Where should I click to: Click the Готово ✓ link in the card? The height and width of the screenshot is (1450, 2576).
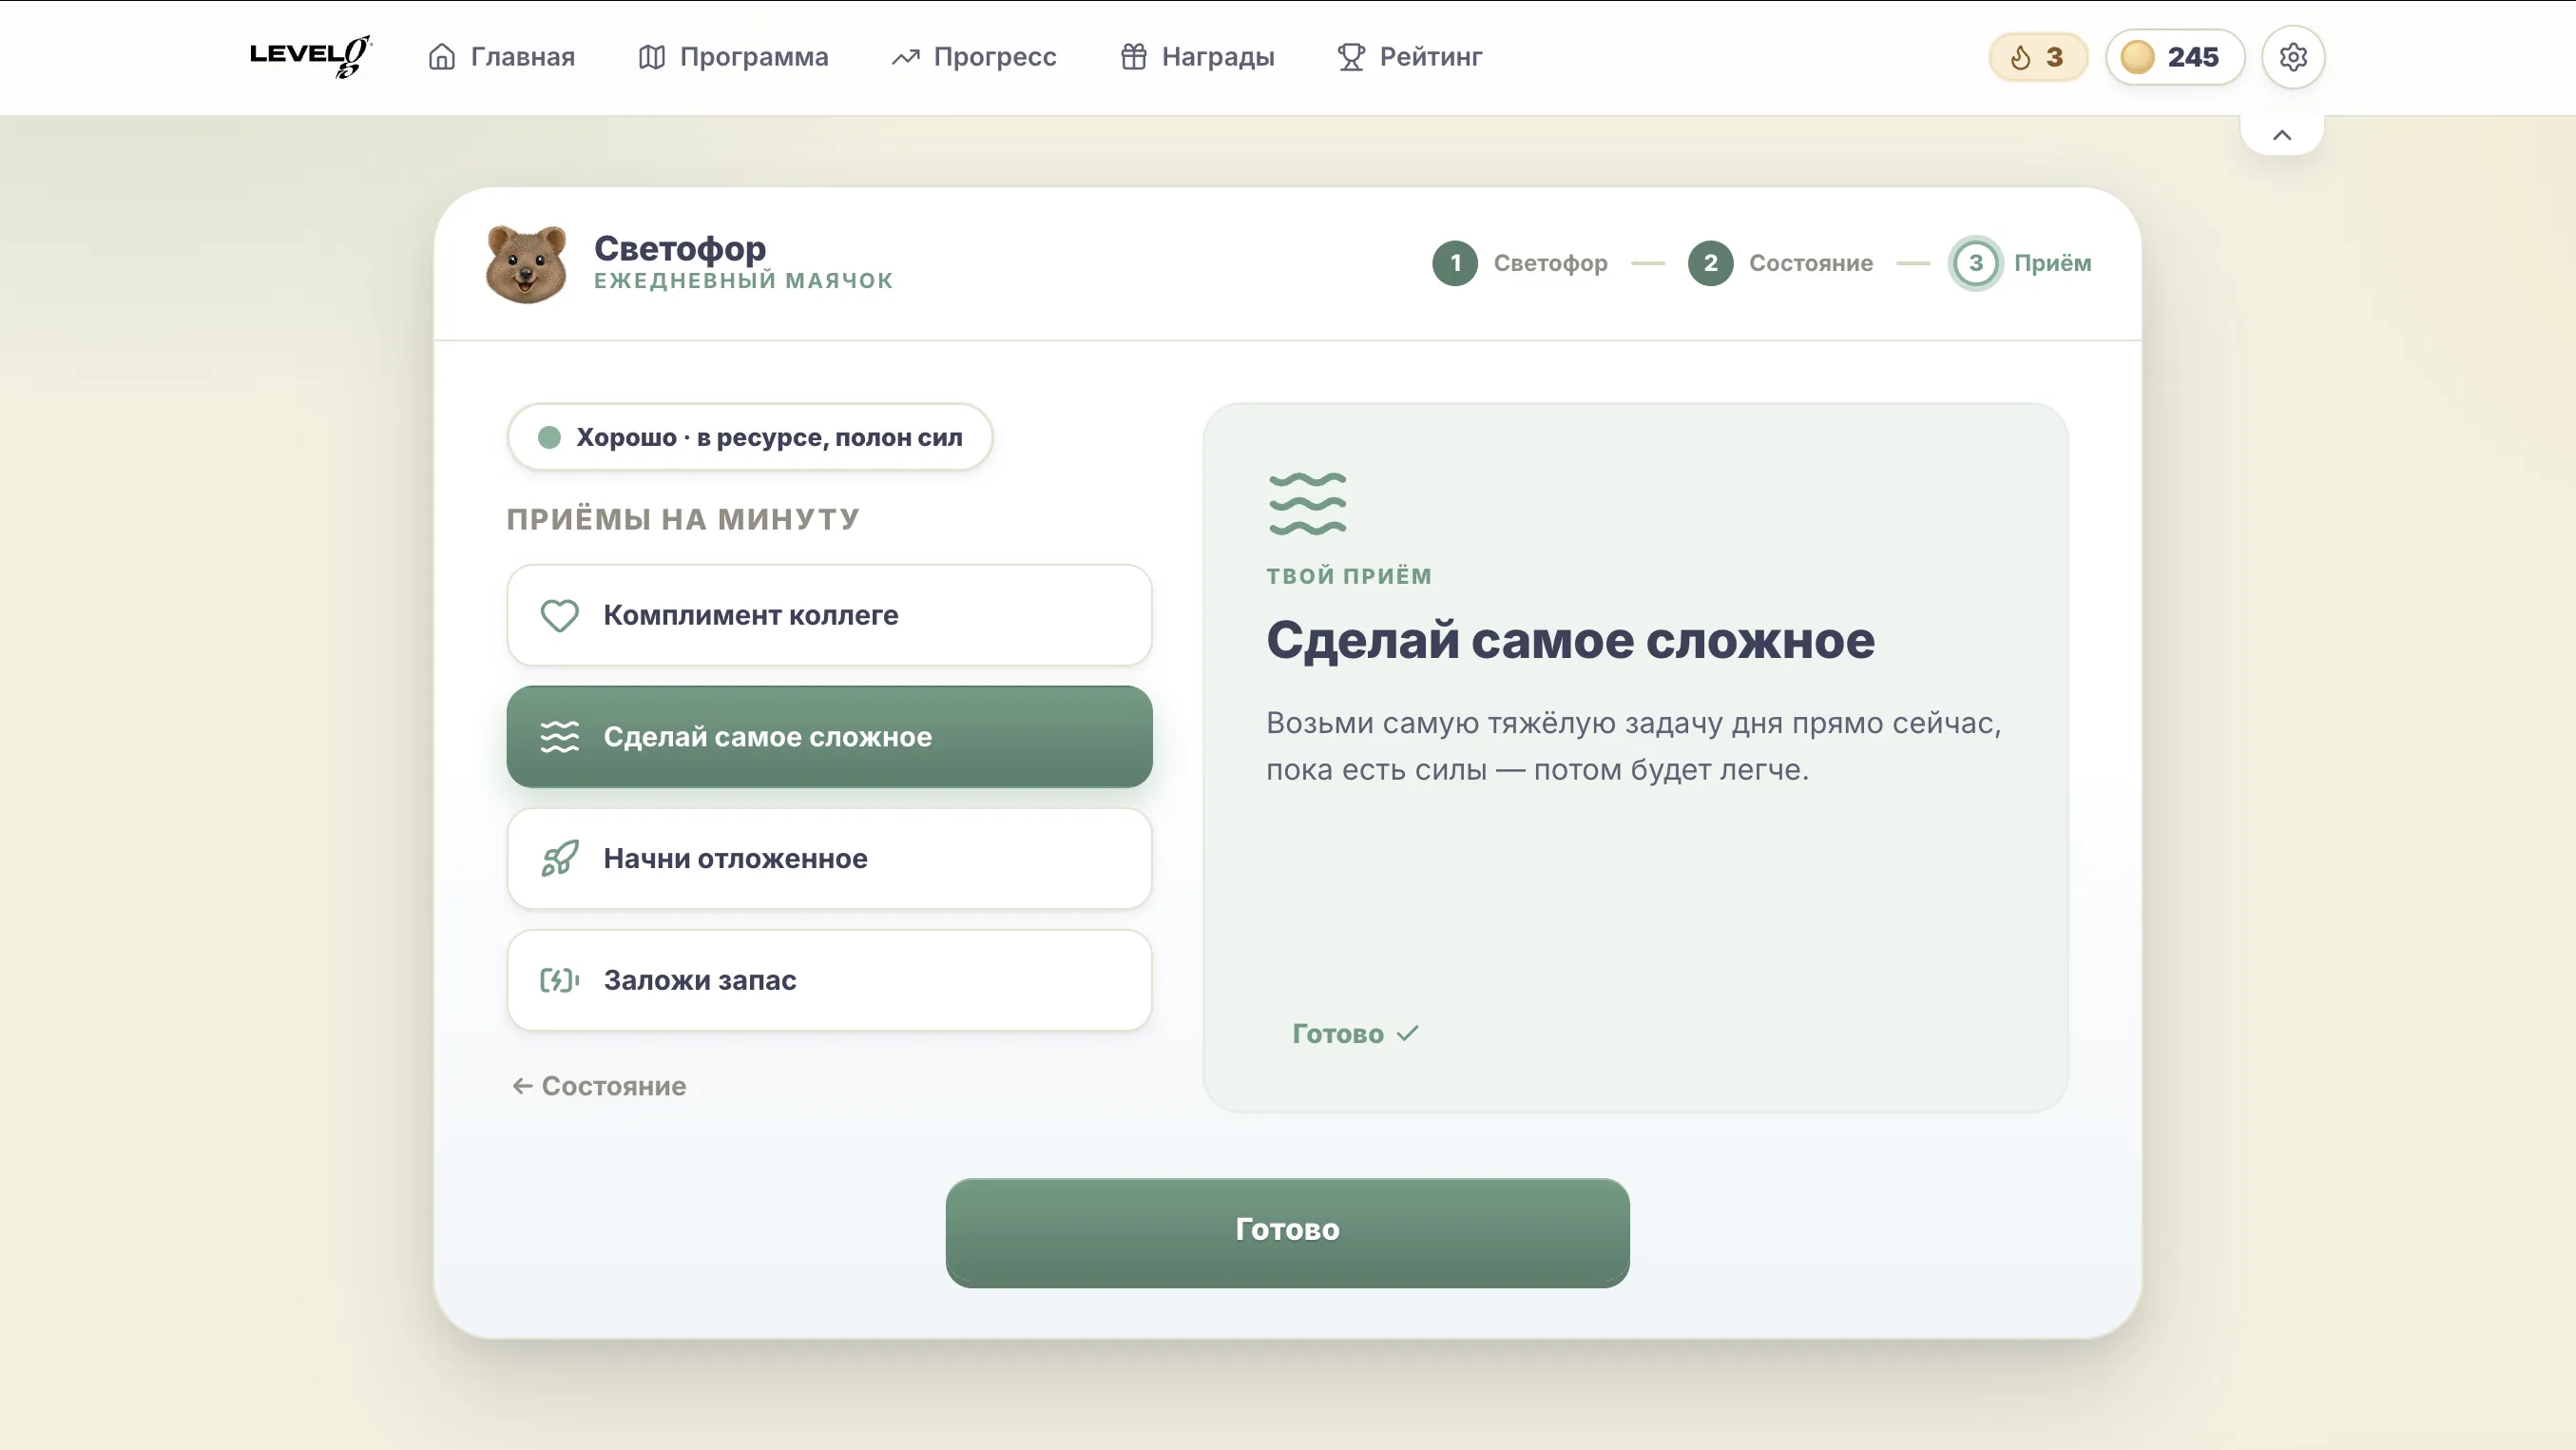tap(1356, 1033)
